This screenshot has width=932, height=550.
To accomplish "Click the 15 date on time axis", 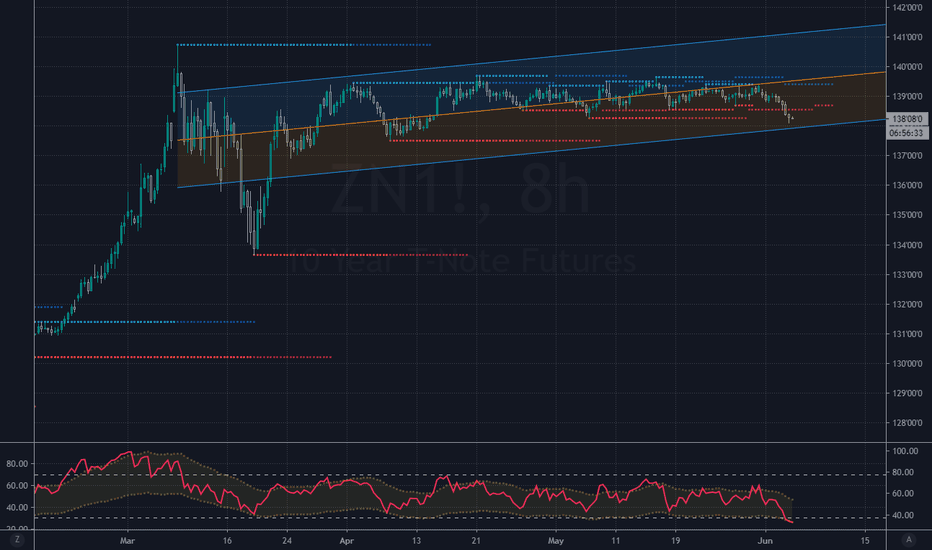I will (865, 540).
